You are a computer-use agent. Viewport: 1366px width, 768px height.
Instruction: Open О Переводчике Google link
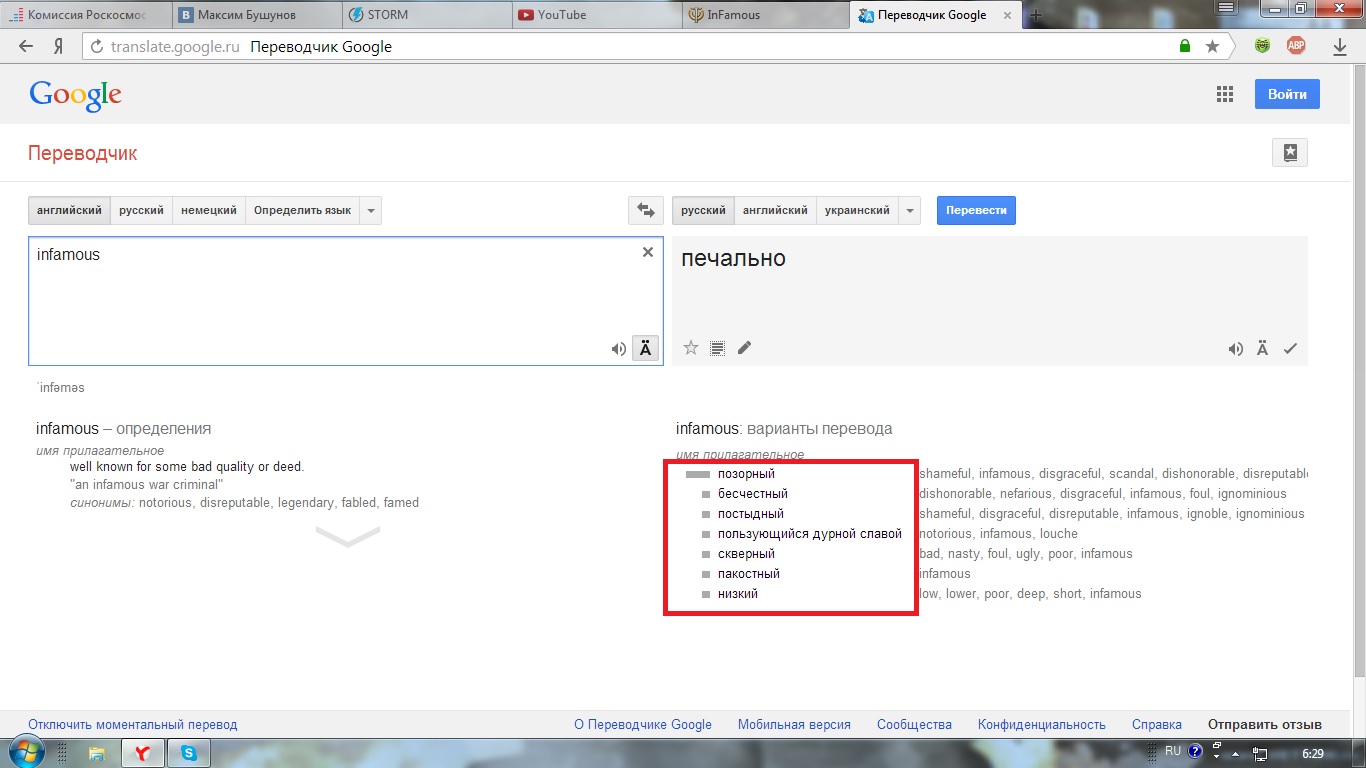click(643, 725)
